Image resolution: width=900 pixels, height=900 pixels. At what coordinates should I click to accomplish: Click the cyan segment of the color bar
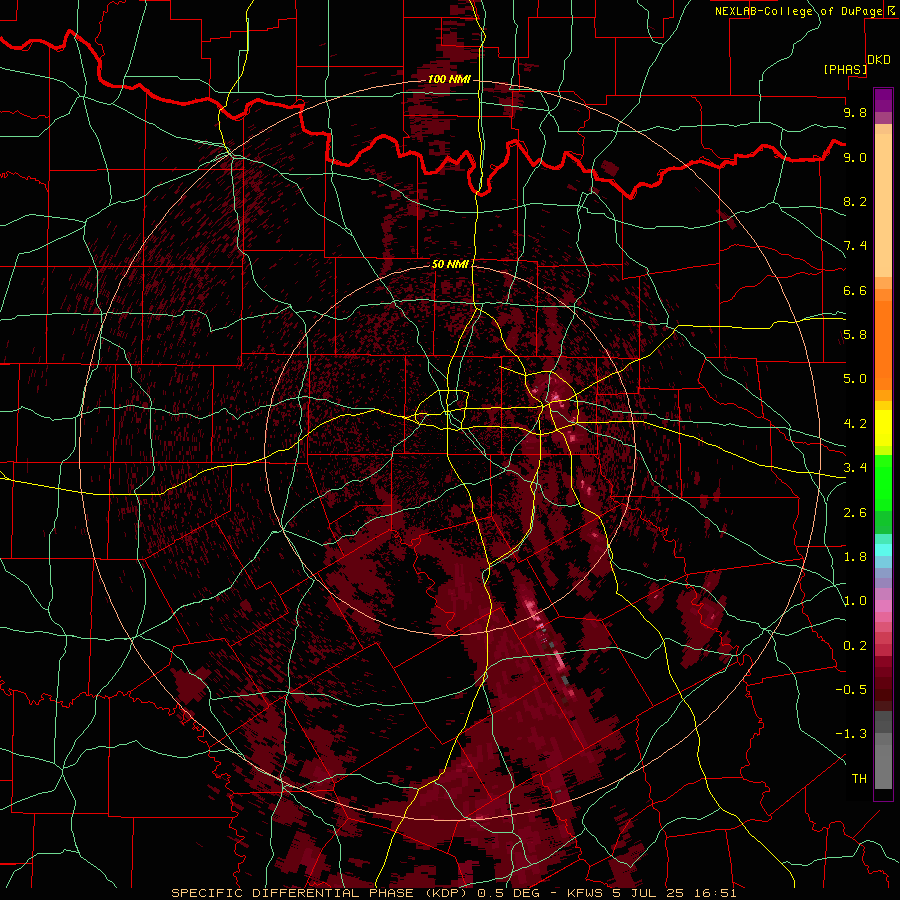coord(883,550)
